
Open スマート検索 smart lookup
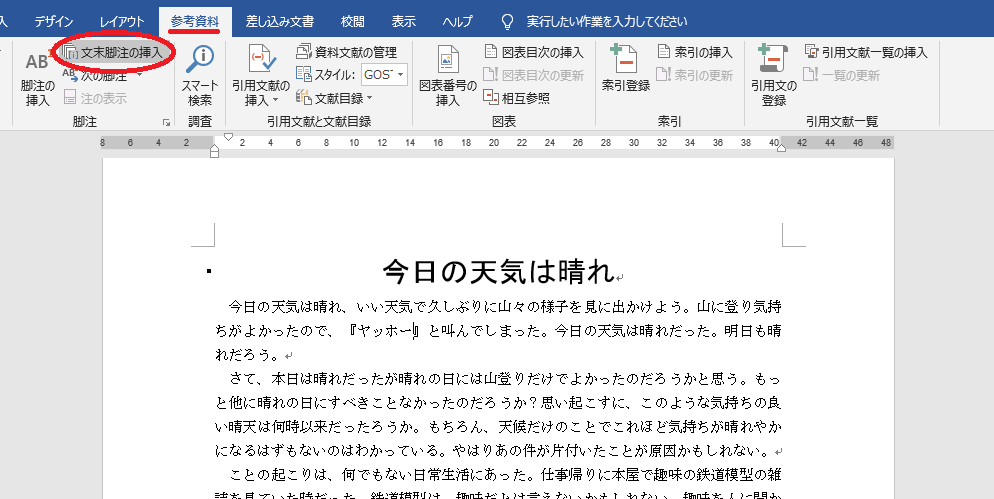point(200,77)
